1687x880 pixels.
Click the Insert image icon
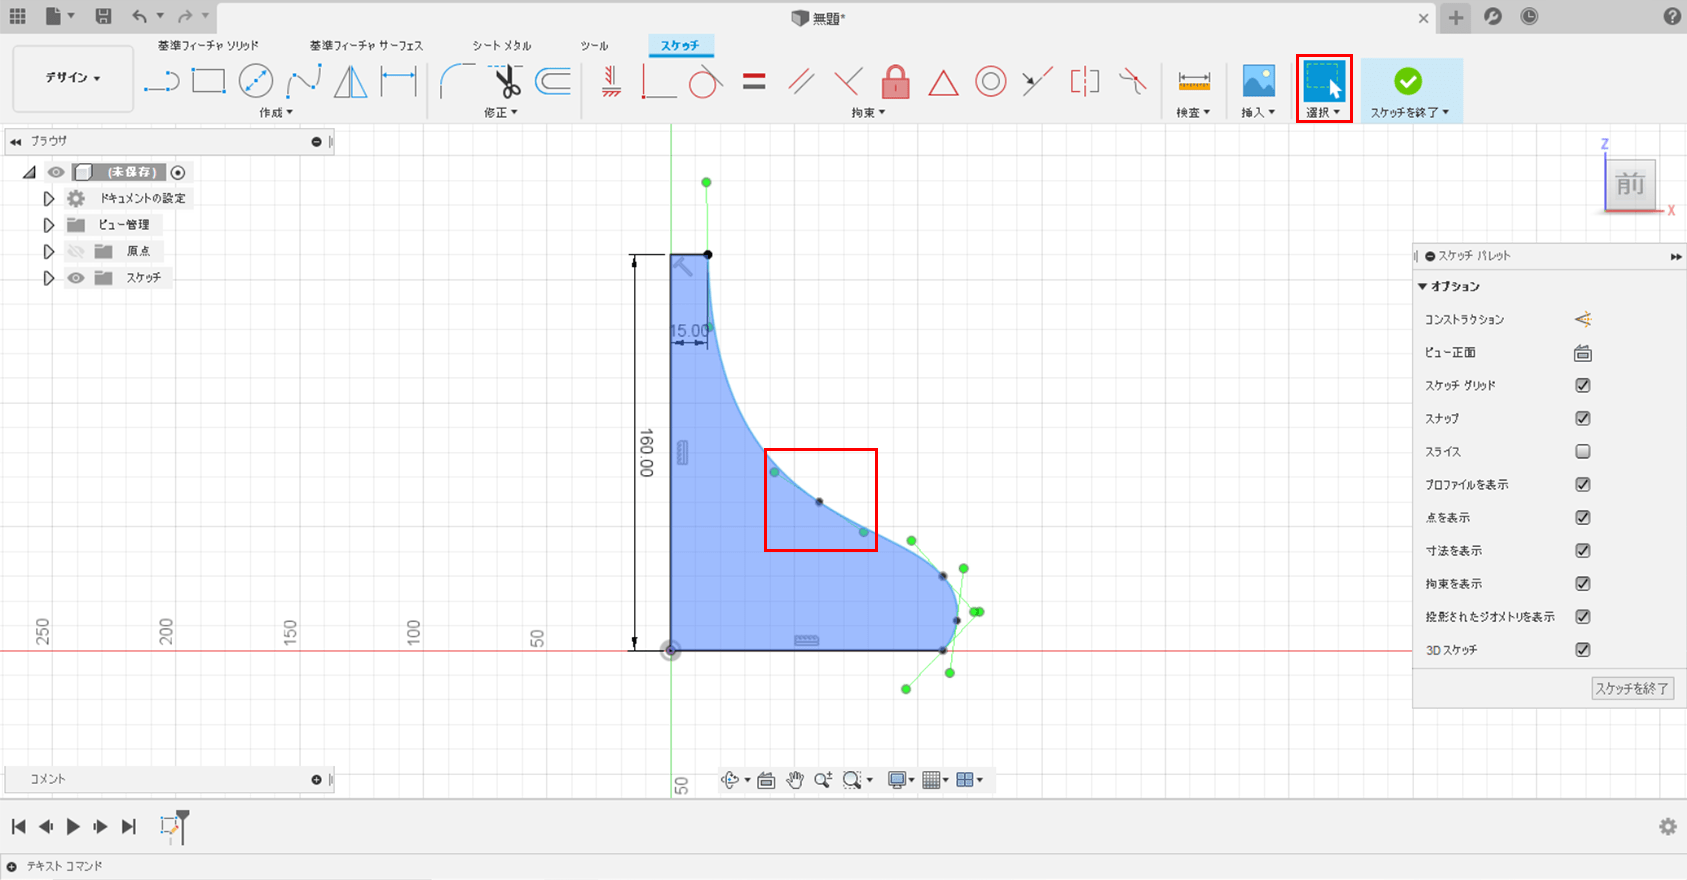pyautogui.click(x=1258, y=81)
